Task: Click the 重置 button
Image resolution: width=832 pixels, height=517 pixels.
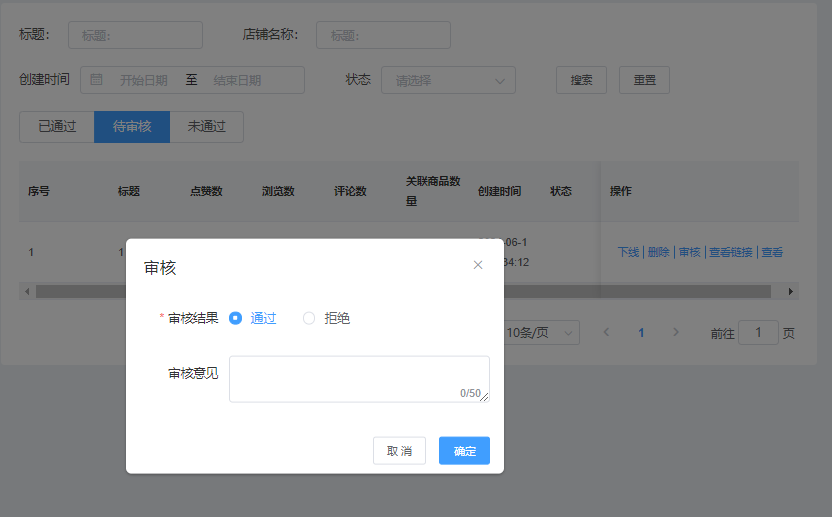Action: 644,80
